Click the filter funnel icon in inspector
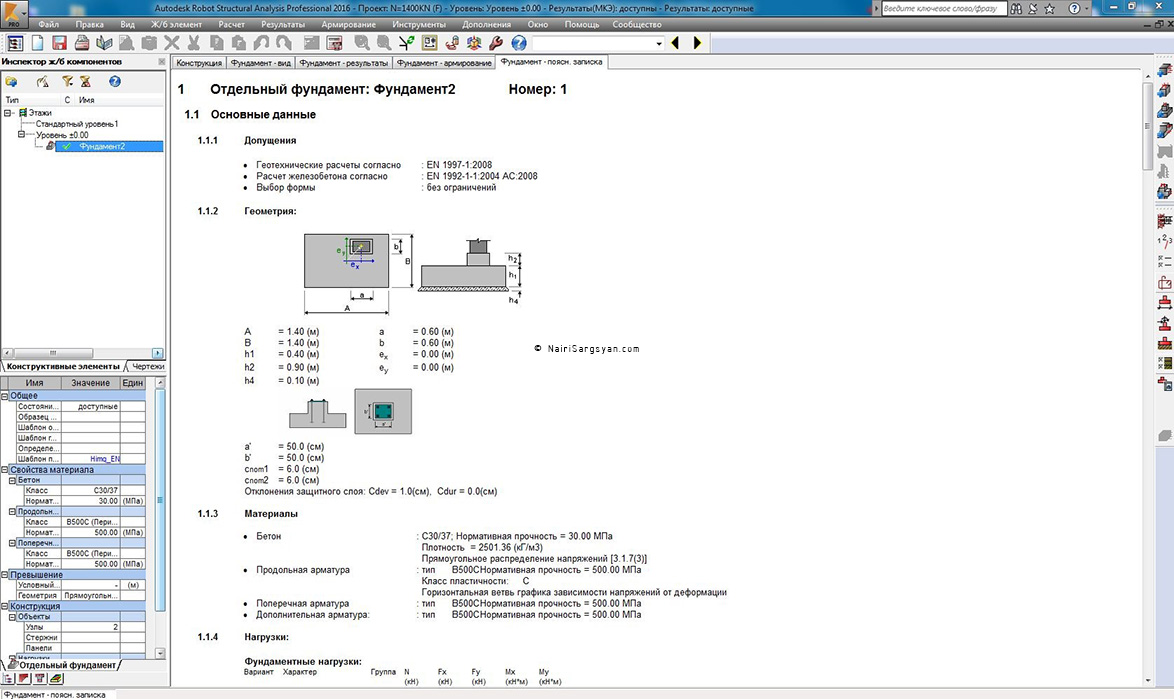 (67, 82)
